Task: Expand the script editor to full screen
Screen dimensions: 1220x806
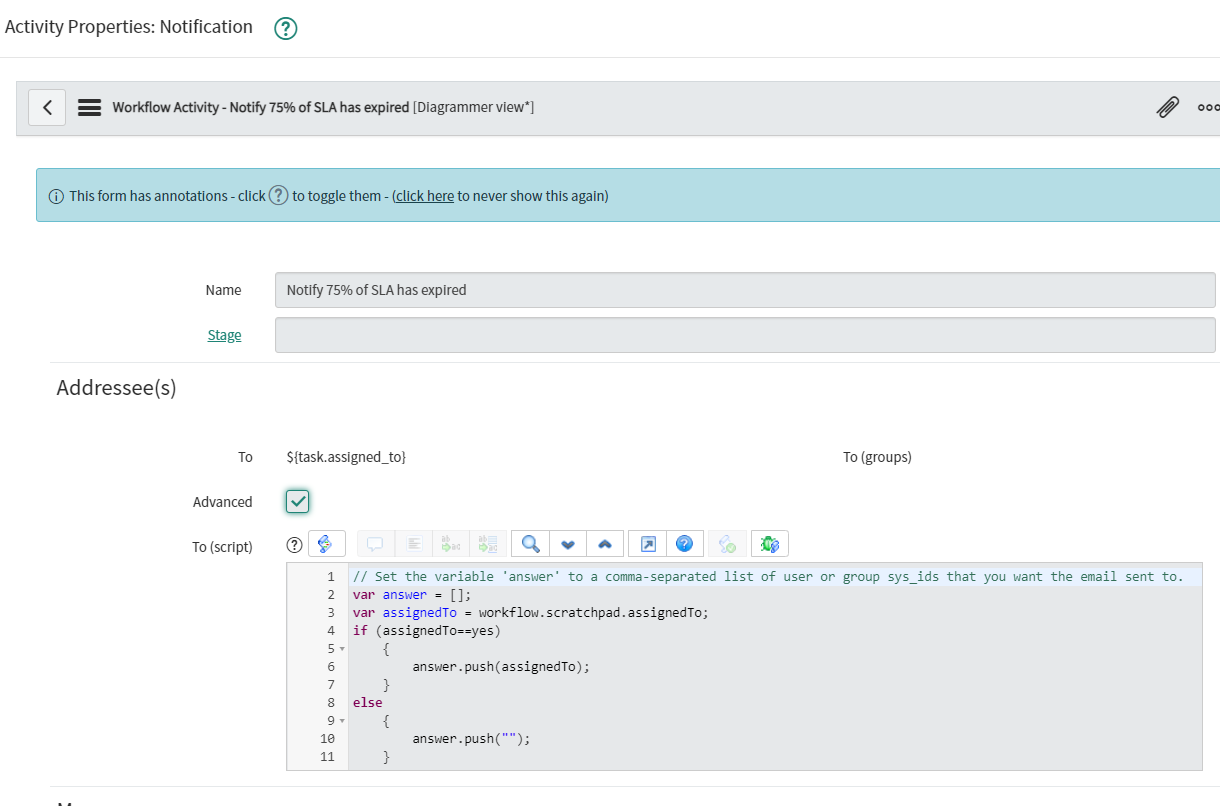Action: click(x=648, y=543)
